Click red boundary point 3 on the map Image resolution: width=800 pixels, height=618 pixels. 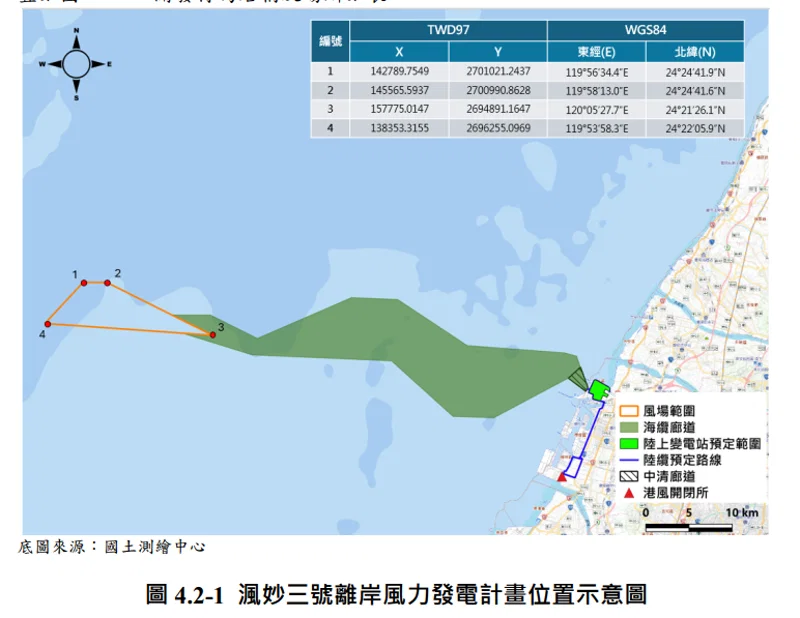(x=213, y=335)
